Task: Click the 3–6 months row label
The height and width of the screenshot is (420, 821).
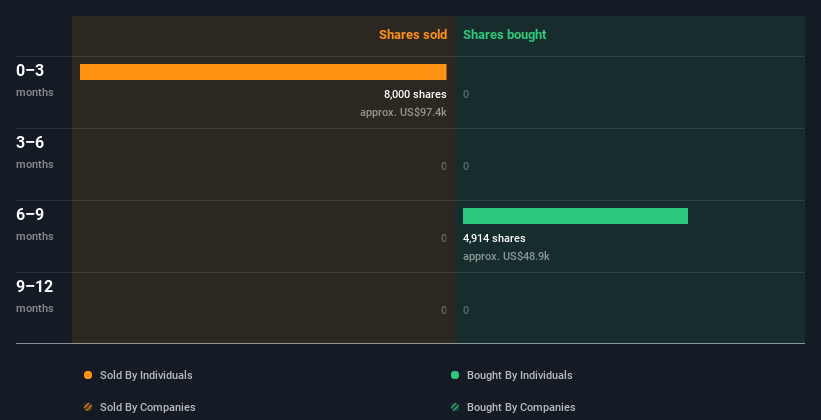Action: pyautogui.click(x=35, y=152)
